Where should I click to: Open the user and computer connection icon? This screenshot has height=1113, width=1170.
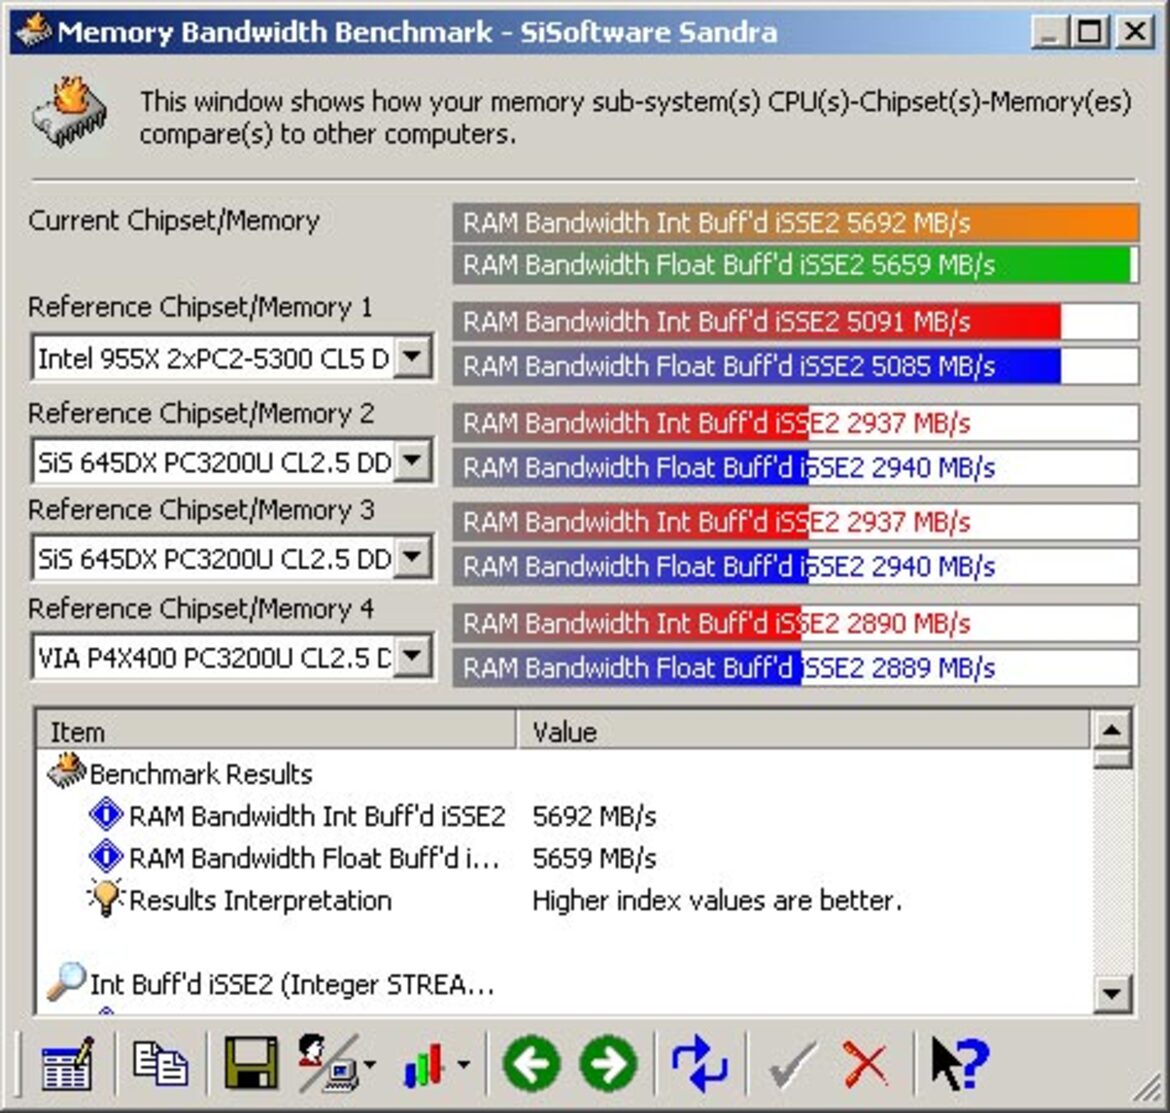[x=328, y=1062]
